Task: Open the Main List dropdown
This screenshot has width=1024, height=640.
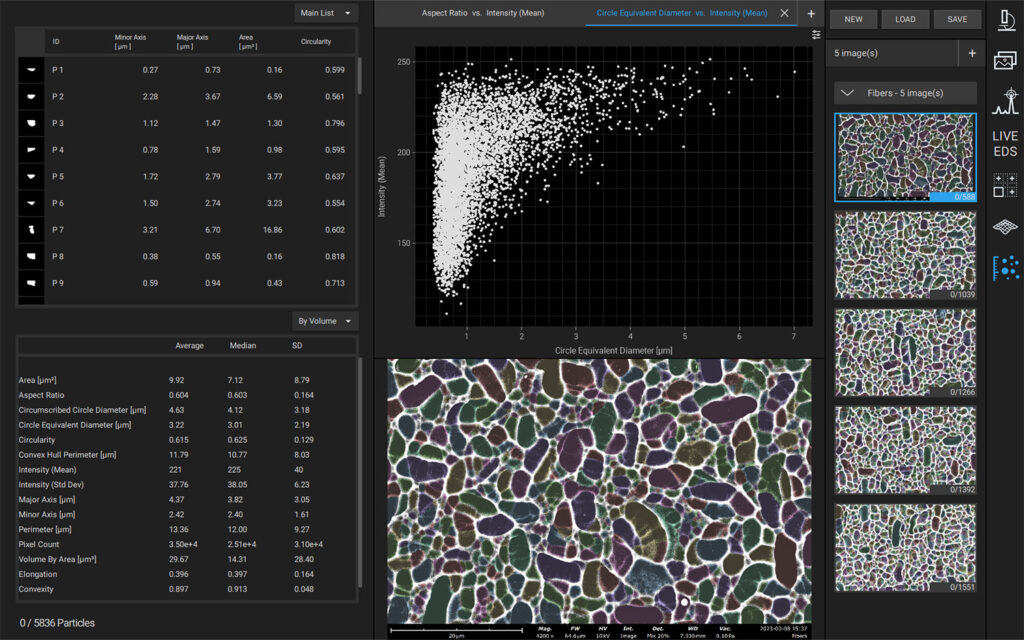Action: 325,12
